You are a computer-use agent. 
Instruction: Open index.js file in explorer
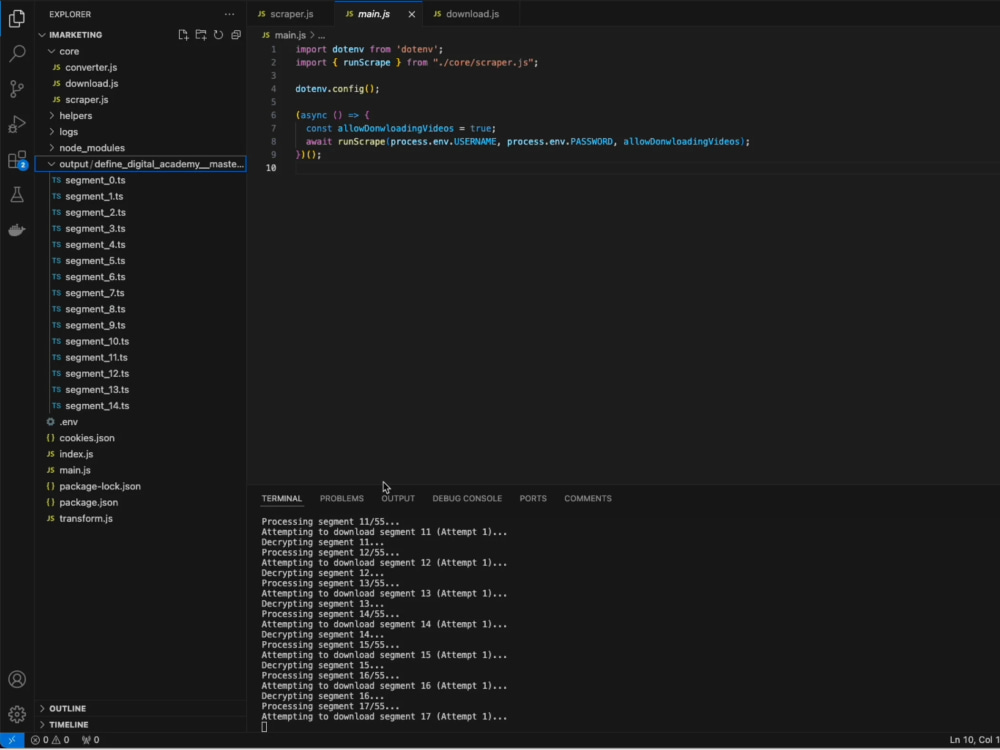coord(140,453)
